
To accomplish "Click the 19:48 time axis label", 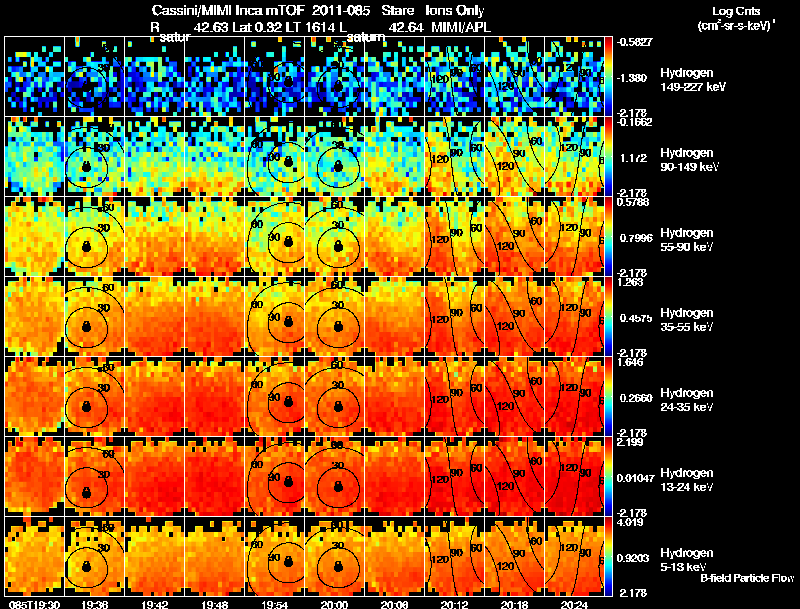I will click(x=215, y=604).
